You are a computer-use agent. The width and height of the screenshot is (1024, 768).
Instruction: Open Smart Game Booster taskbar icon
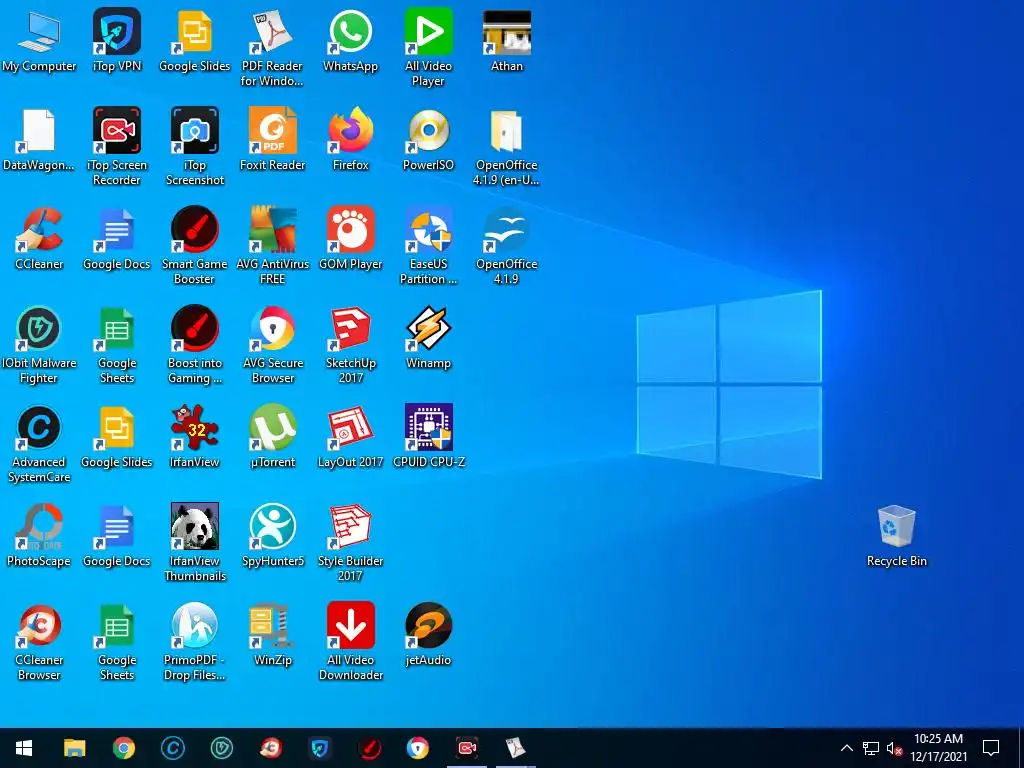click(368, 748)
